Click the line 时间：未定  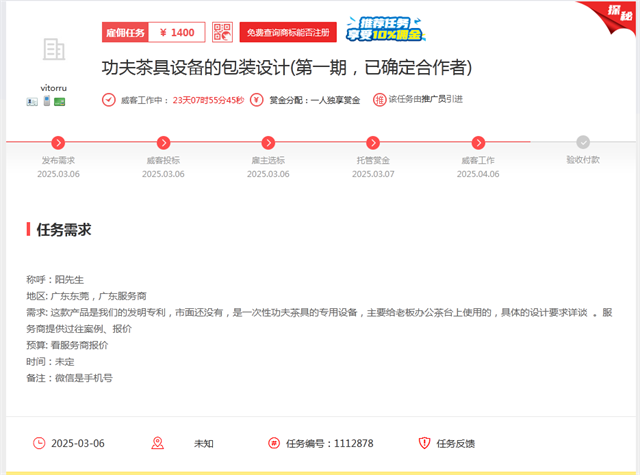pos(50,362)
